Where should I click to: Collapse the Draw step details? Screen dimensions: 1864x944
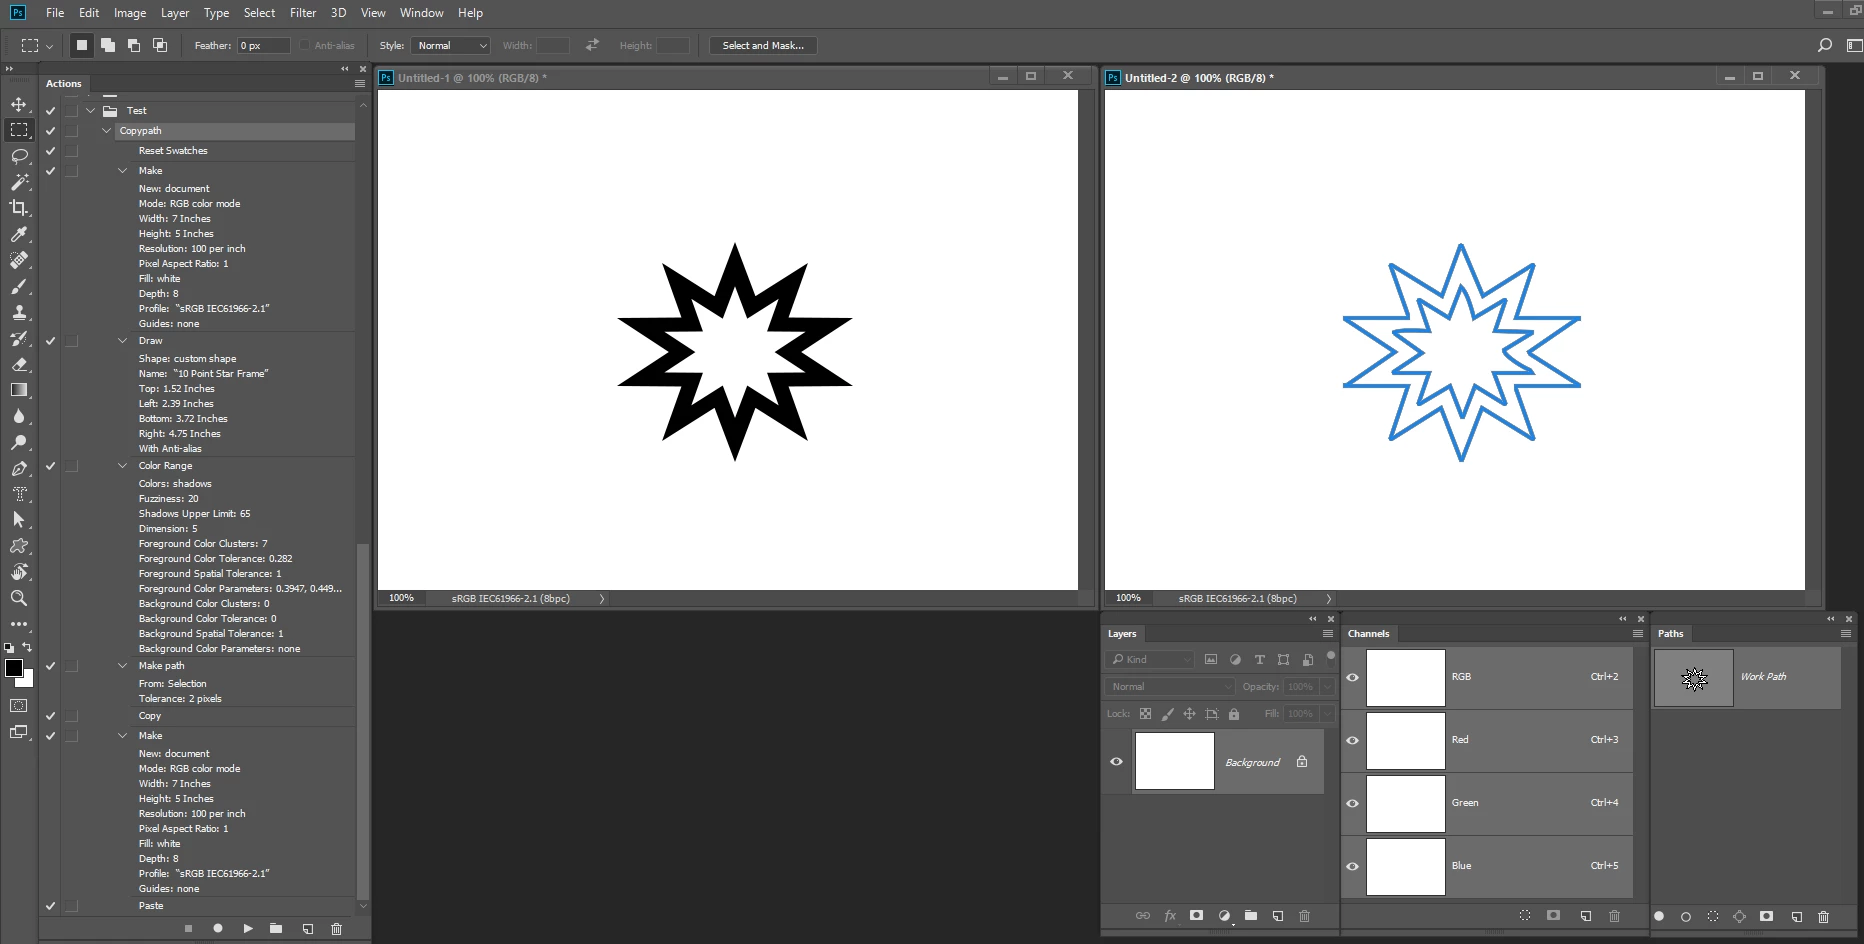pos(122,341)
